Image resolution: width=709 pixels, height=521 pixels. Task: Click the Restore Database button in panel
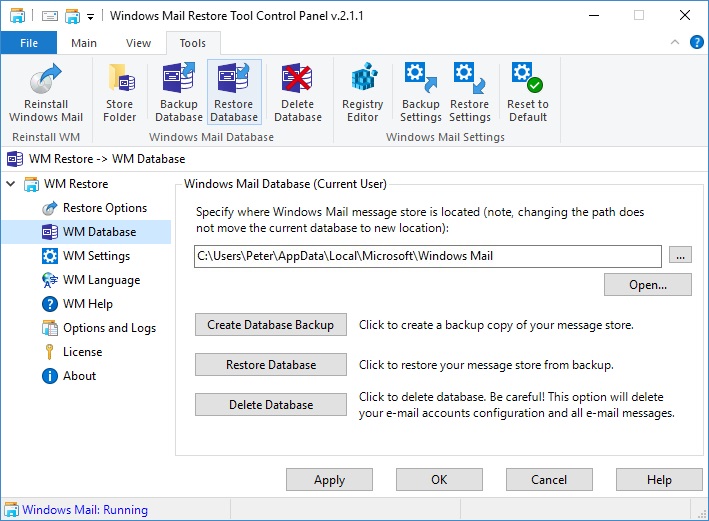[271, 365]
